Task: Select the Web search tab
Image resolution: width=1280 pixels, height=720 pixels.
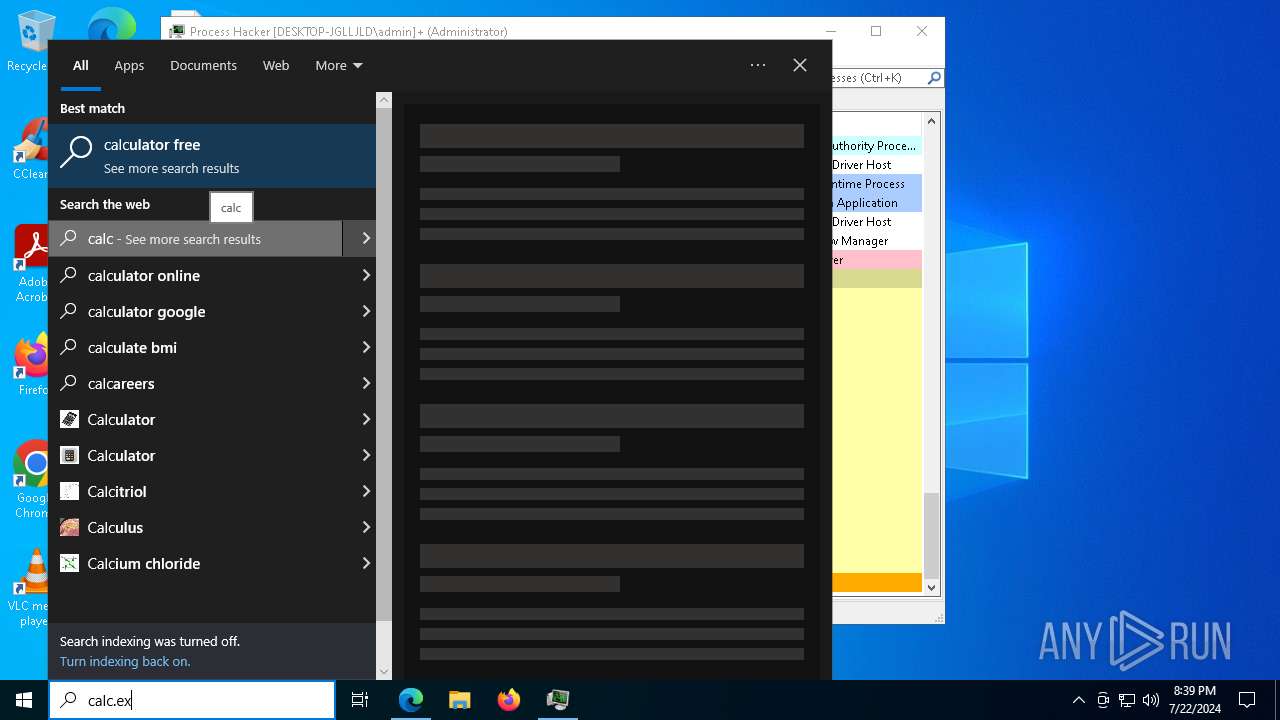Action: (x=276, y=65)
